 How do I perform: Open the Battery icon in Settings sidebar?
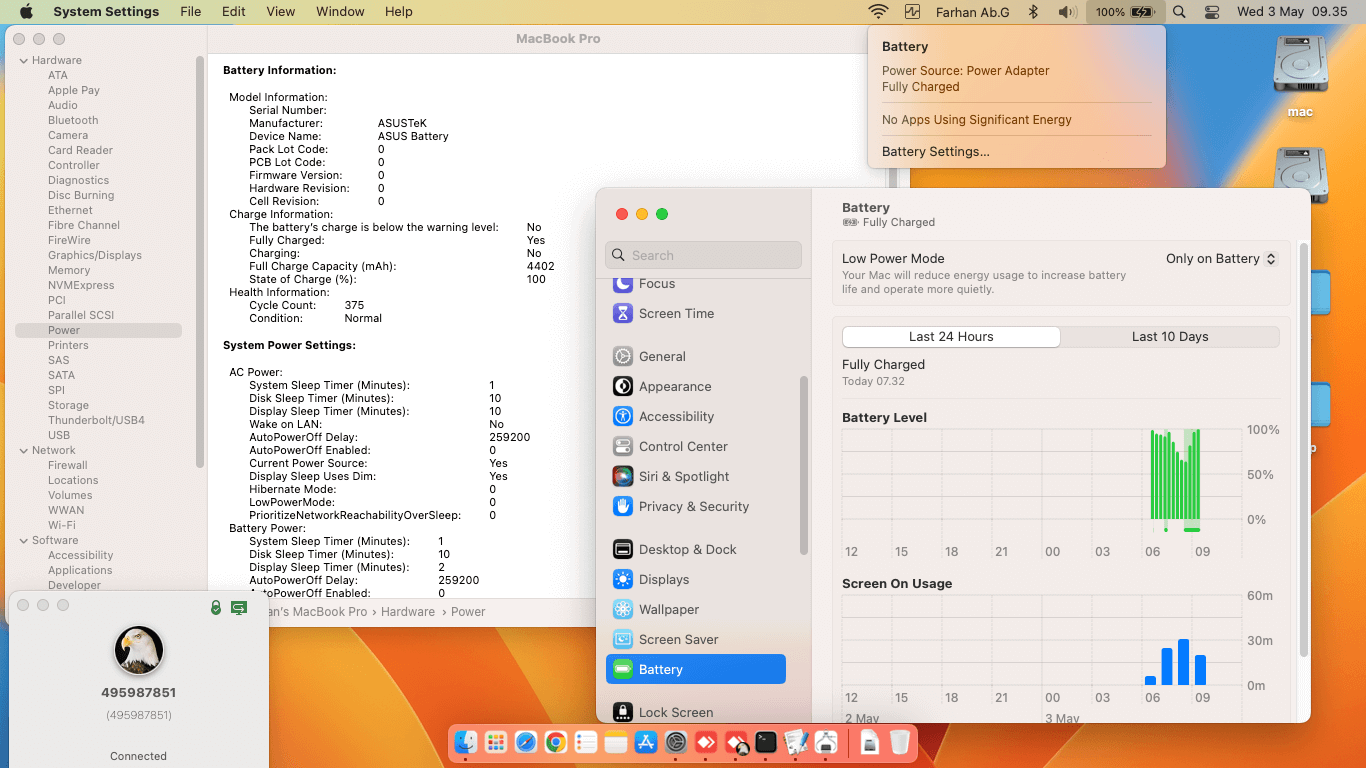coord(623,669)
